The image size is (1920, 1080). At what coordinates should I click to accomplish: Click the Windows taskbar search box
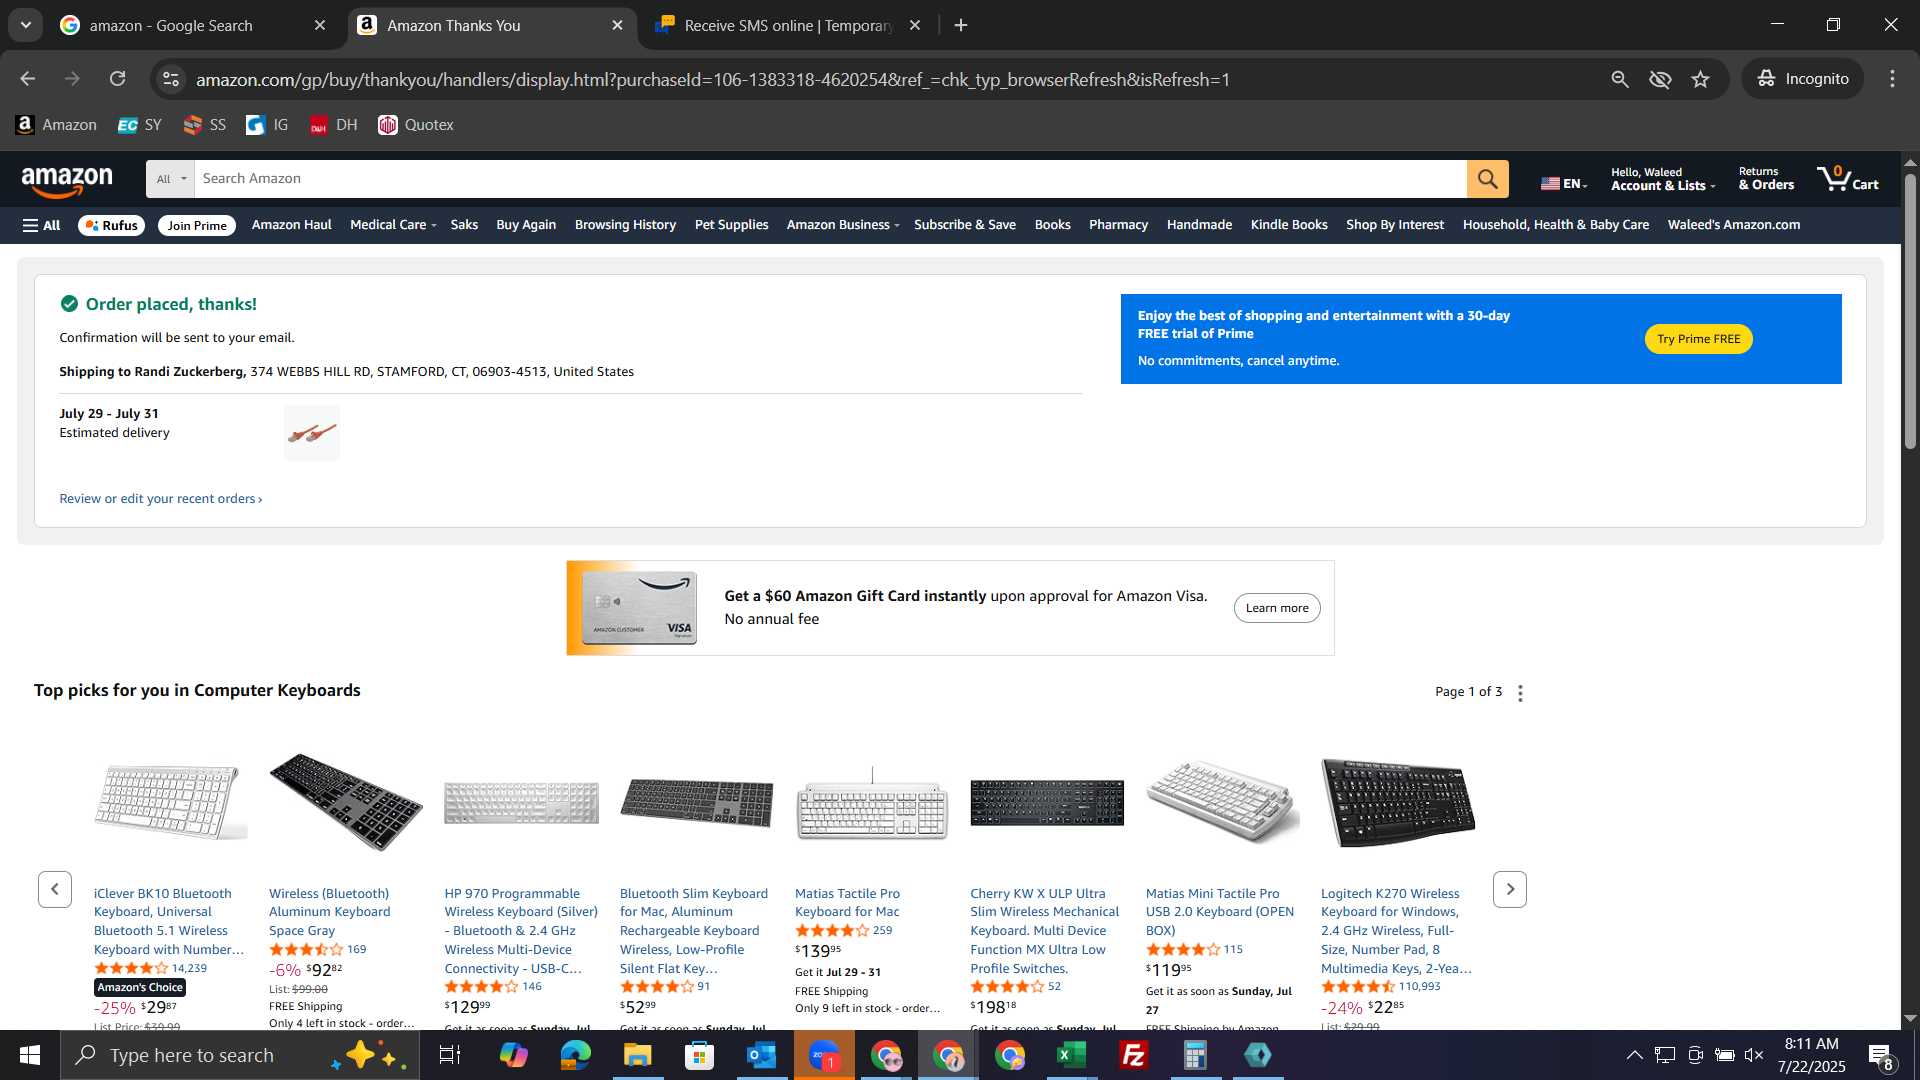pyautogui.click(x=240, y=1055)
